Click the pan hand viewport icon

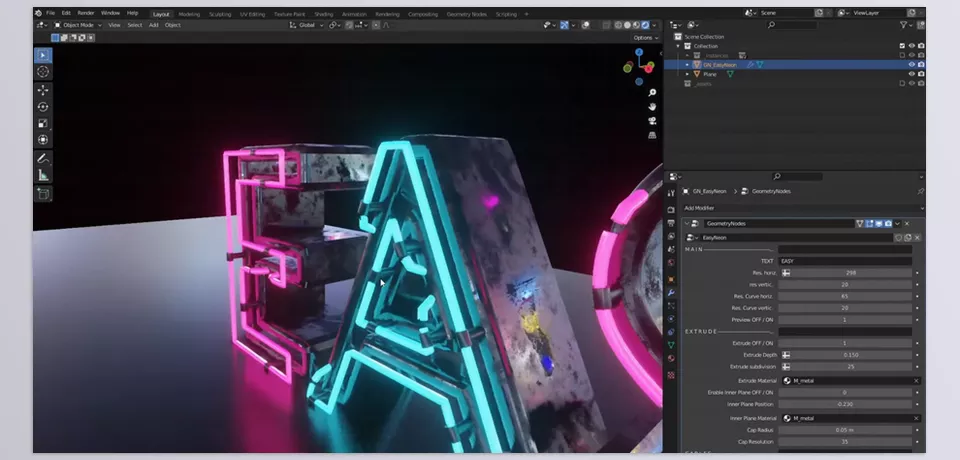652,107
